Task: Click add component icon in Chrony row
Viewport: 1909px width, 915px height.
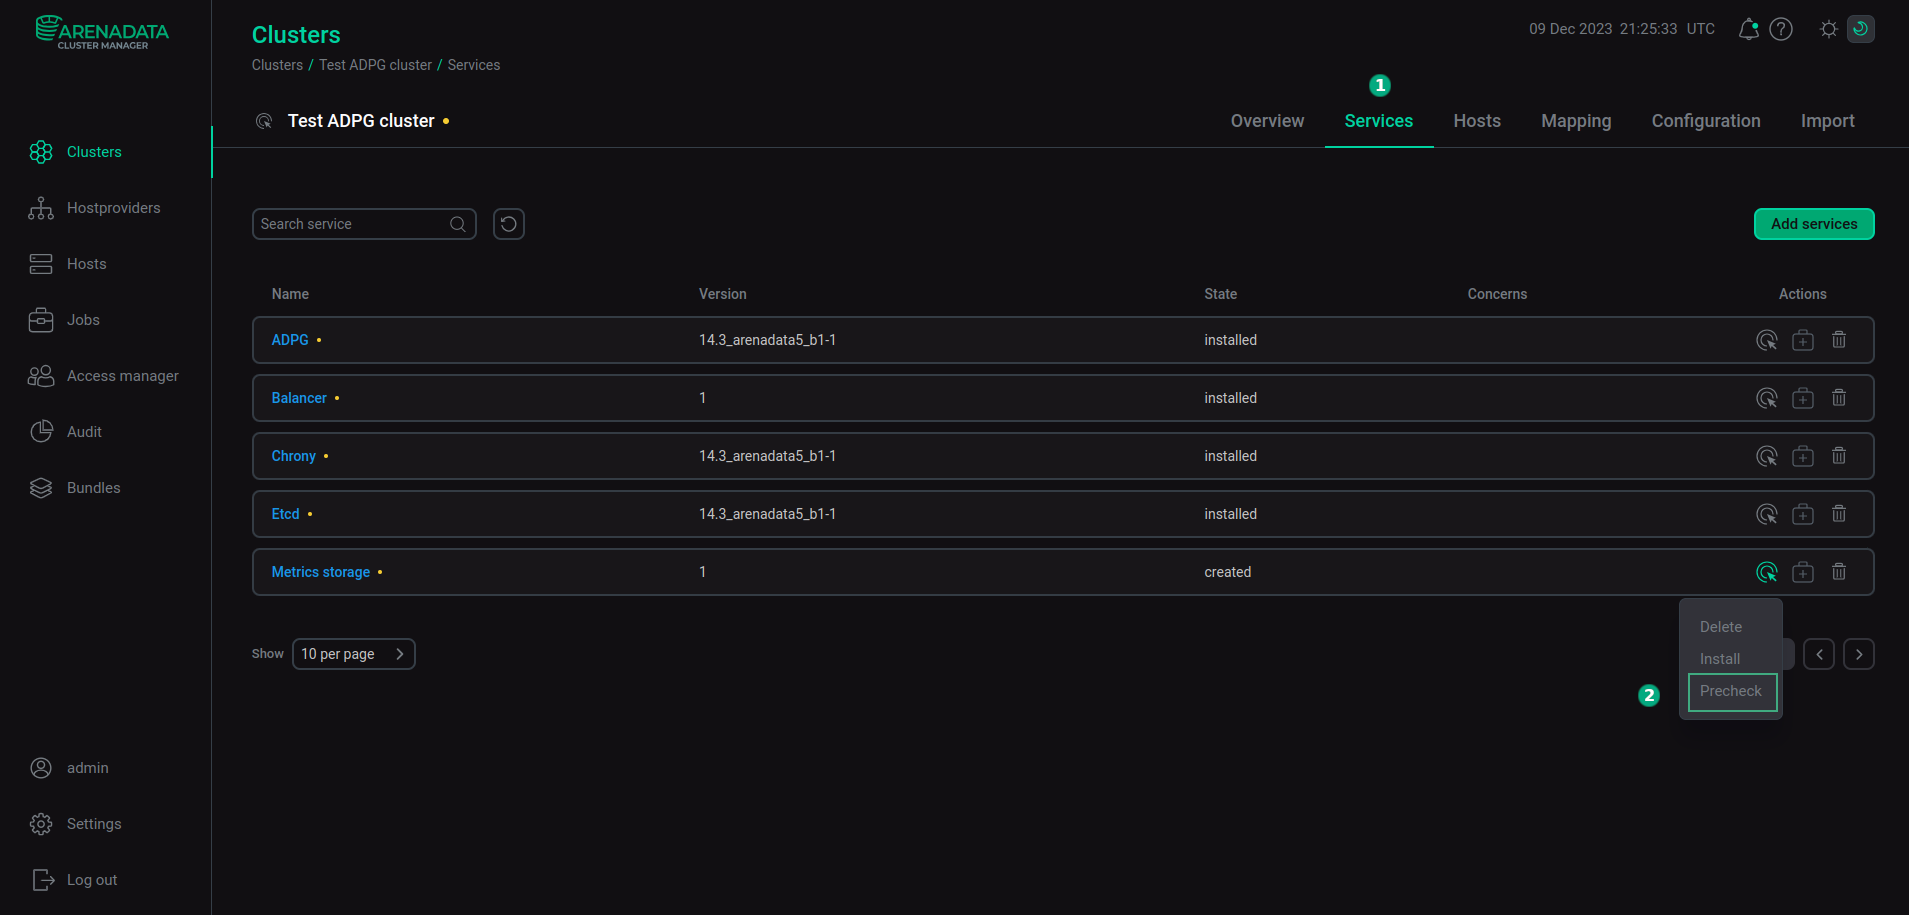Action: click(1803, 456)
